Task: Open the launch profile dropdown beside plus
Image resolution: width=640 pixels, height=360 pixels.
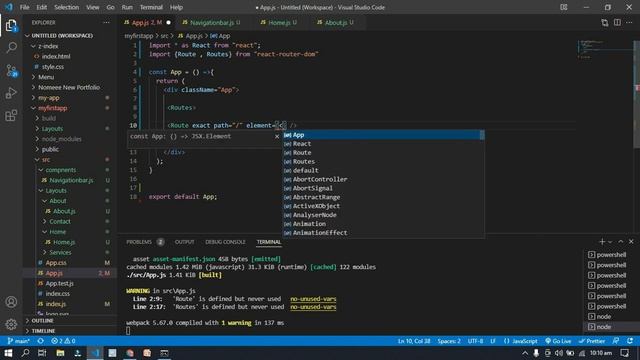Action: (x=610, y=242)
